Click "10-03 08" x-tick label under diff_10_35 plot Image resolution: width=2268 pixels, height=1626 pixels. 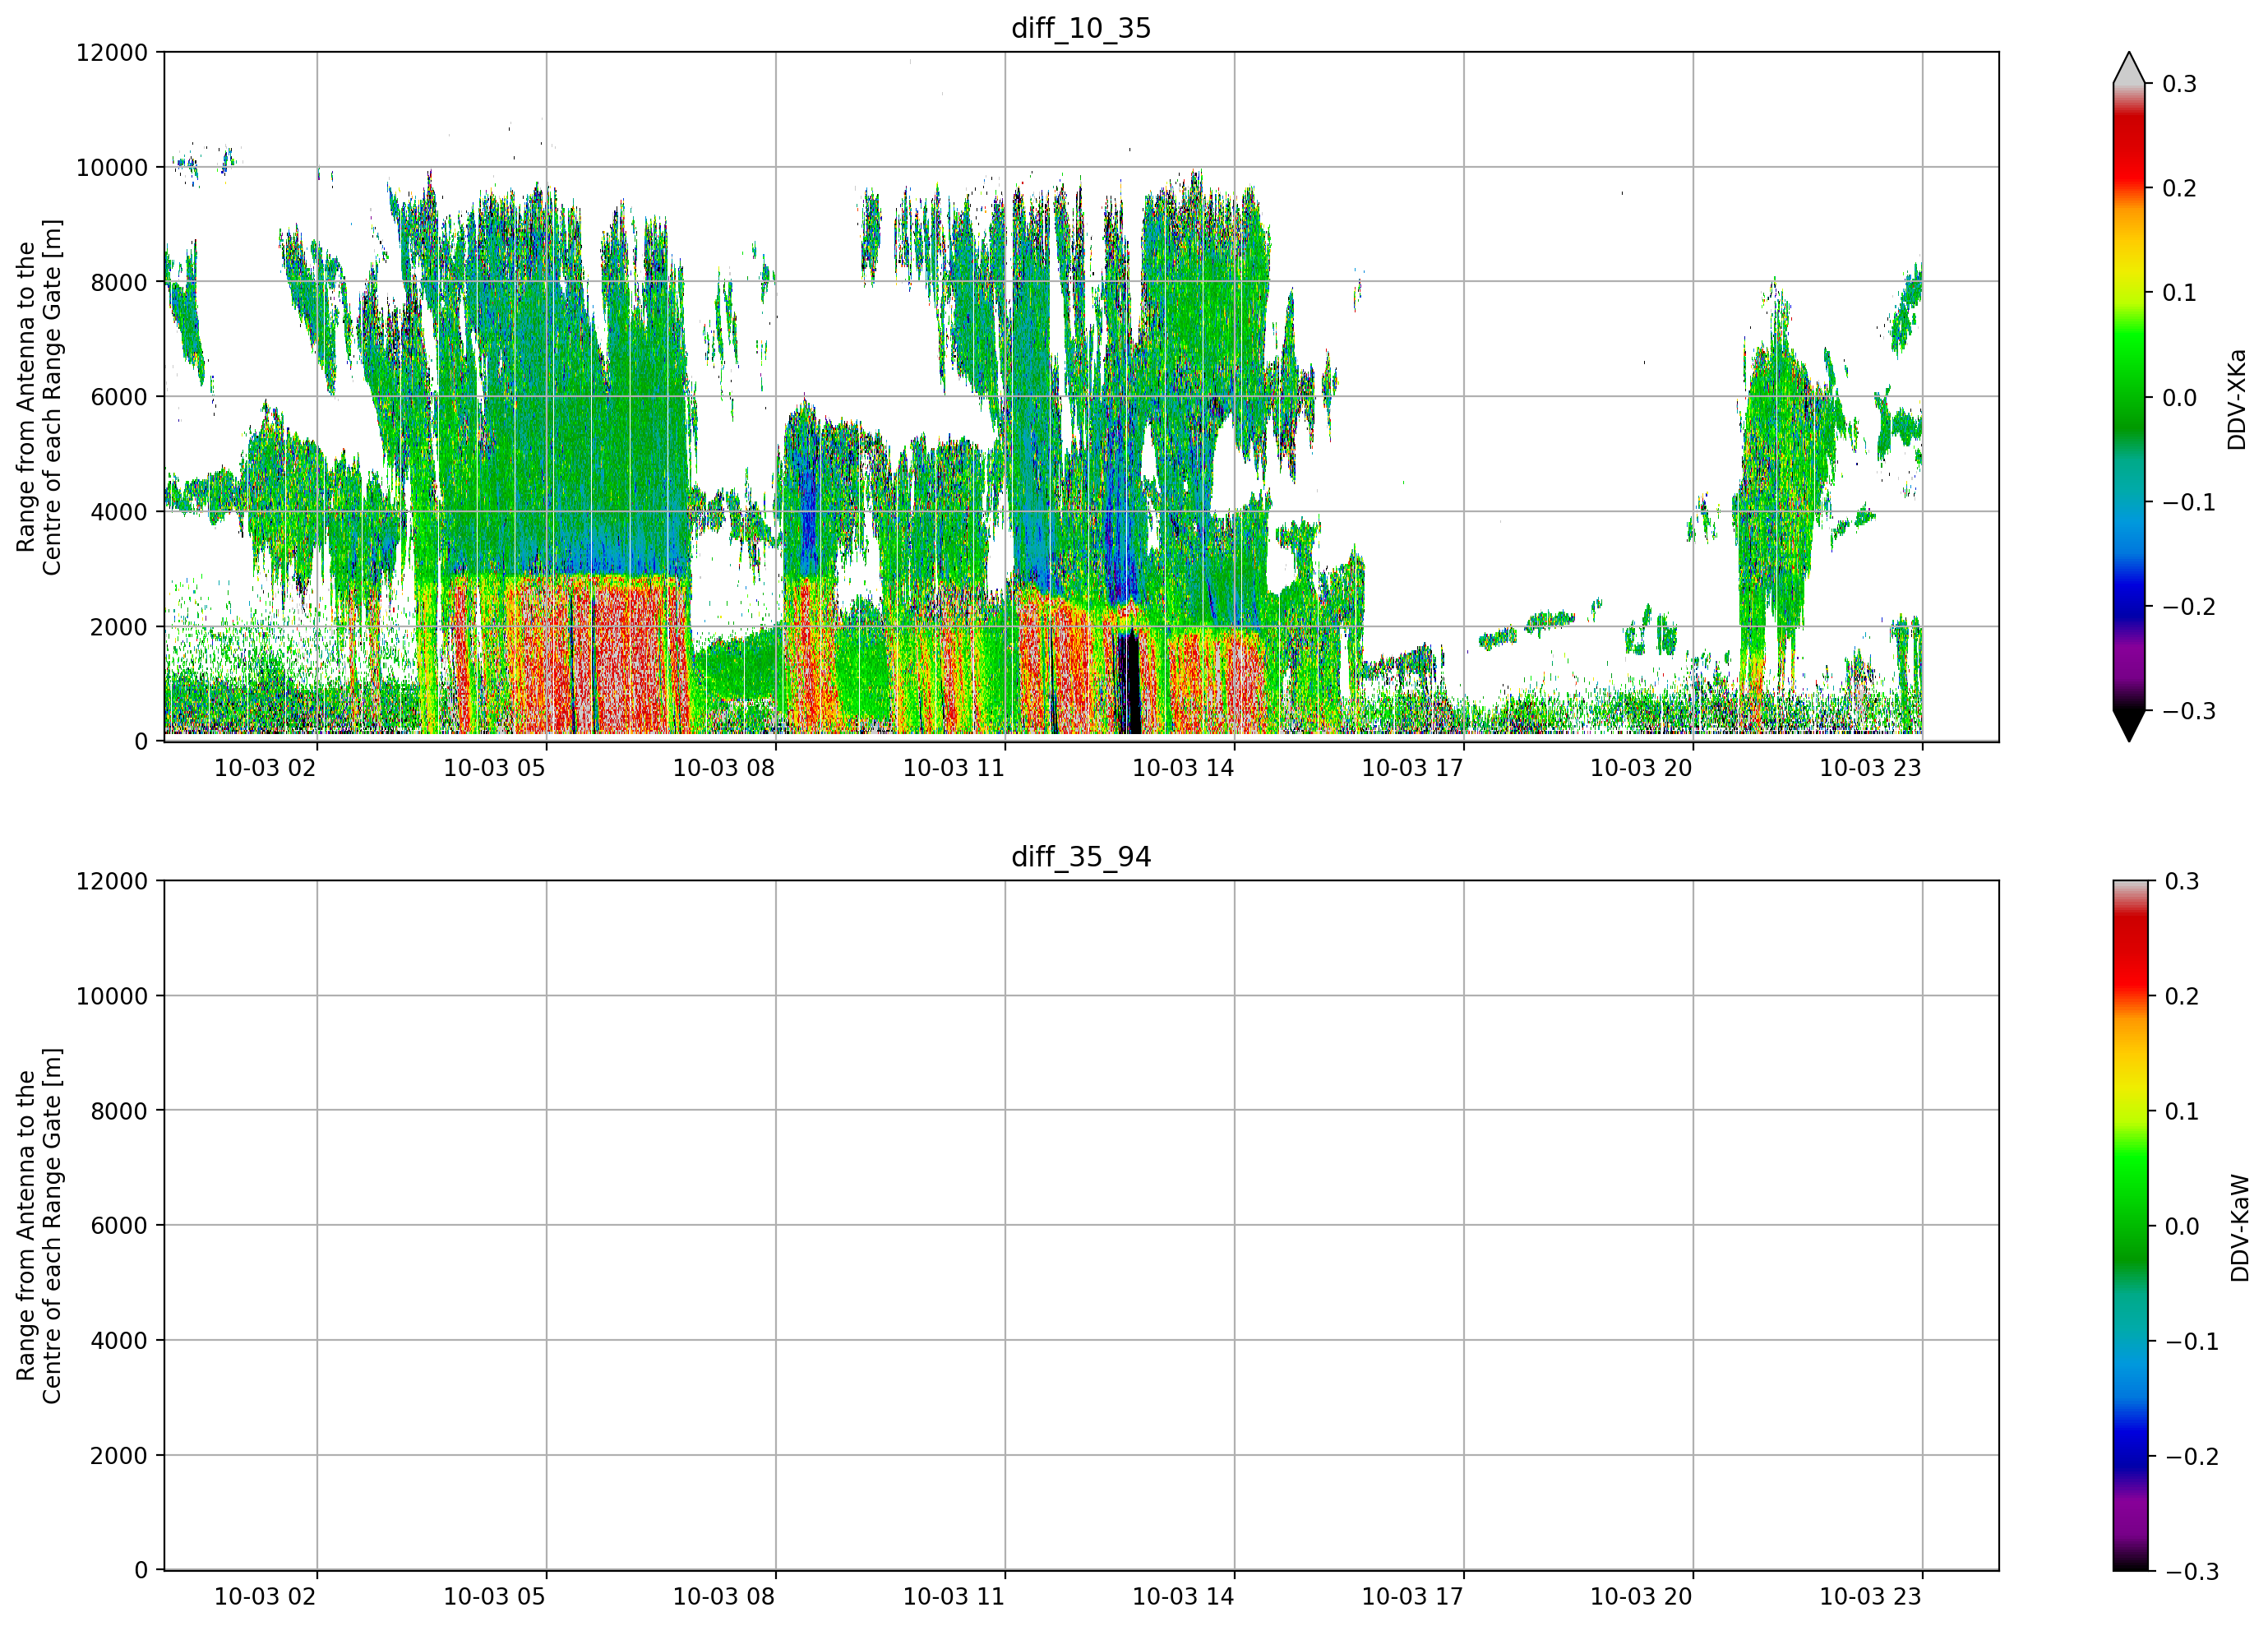coord(724,768)
